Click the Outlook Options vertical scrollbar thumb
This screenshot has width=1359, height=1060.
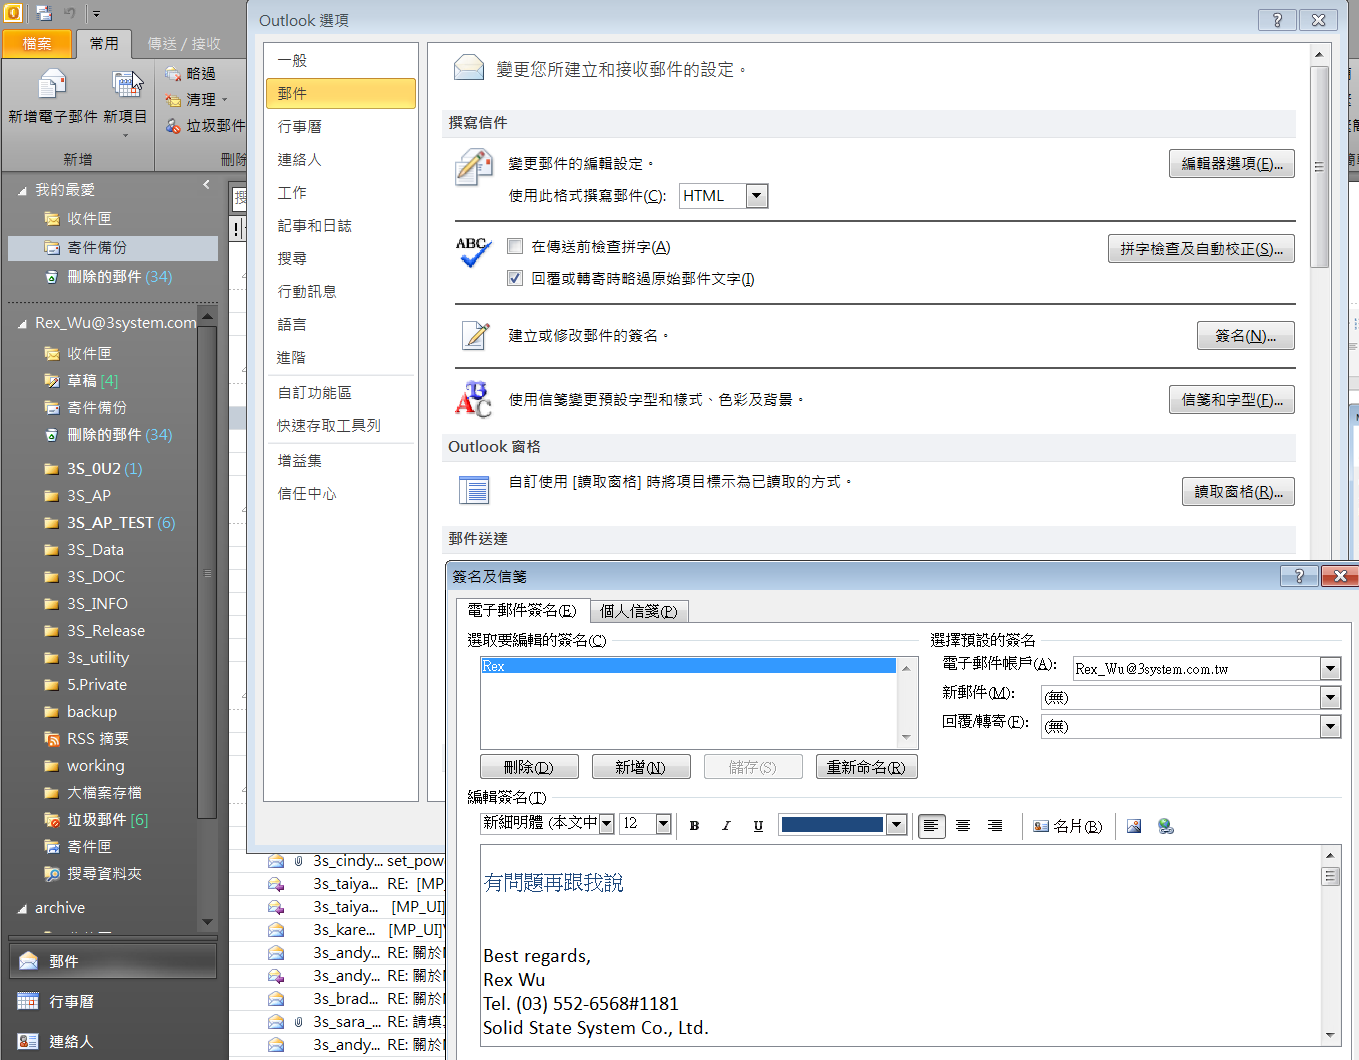point(1319,167)
